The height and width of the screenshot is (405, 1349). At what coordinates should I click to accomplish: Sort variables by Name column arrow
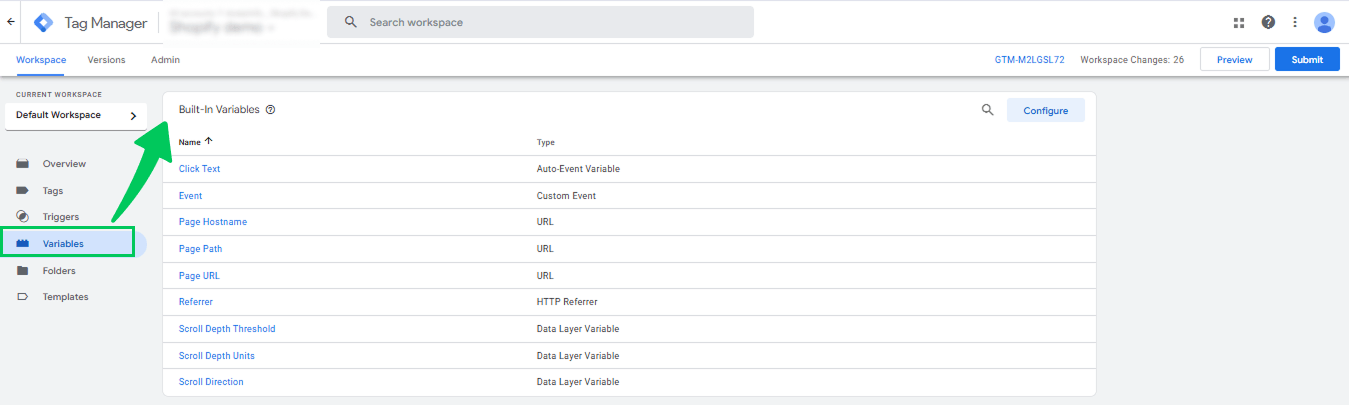click(x=208, y=141)
